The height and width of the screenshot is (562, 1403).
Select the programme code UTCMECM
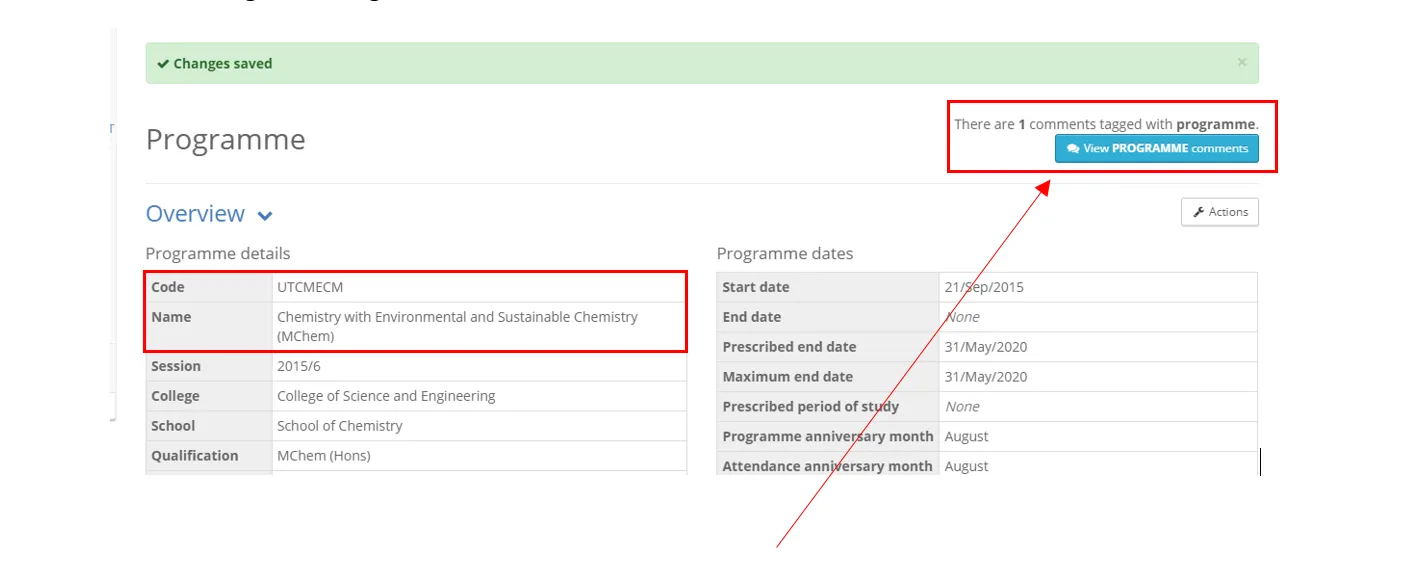310,287
